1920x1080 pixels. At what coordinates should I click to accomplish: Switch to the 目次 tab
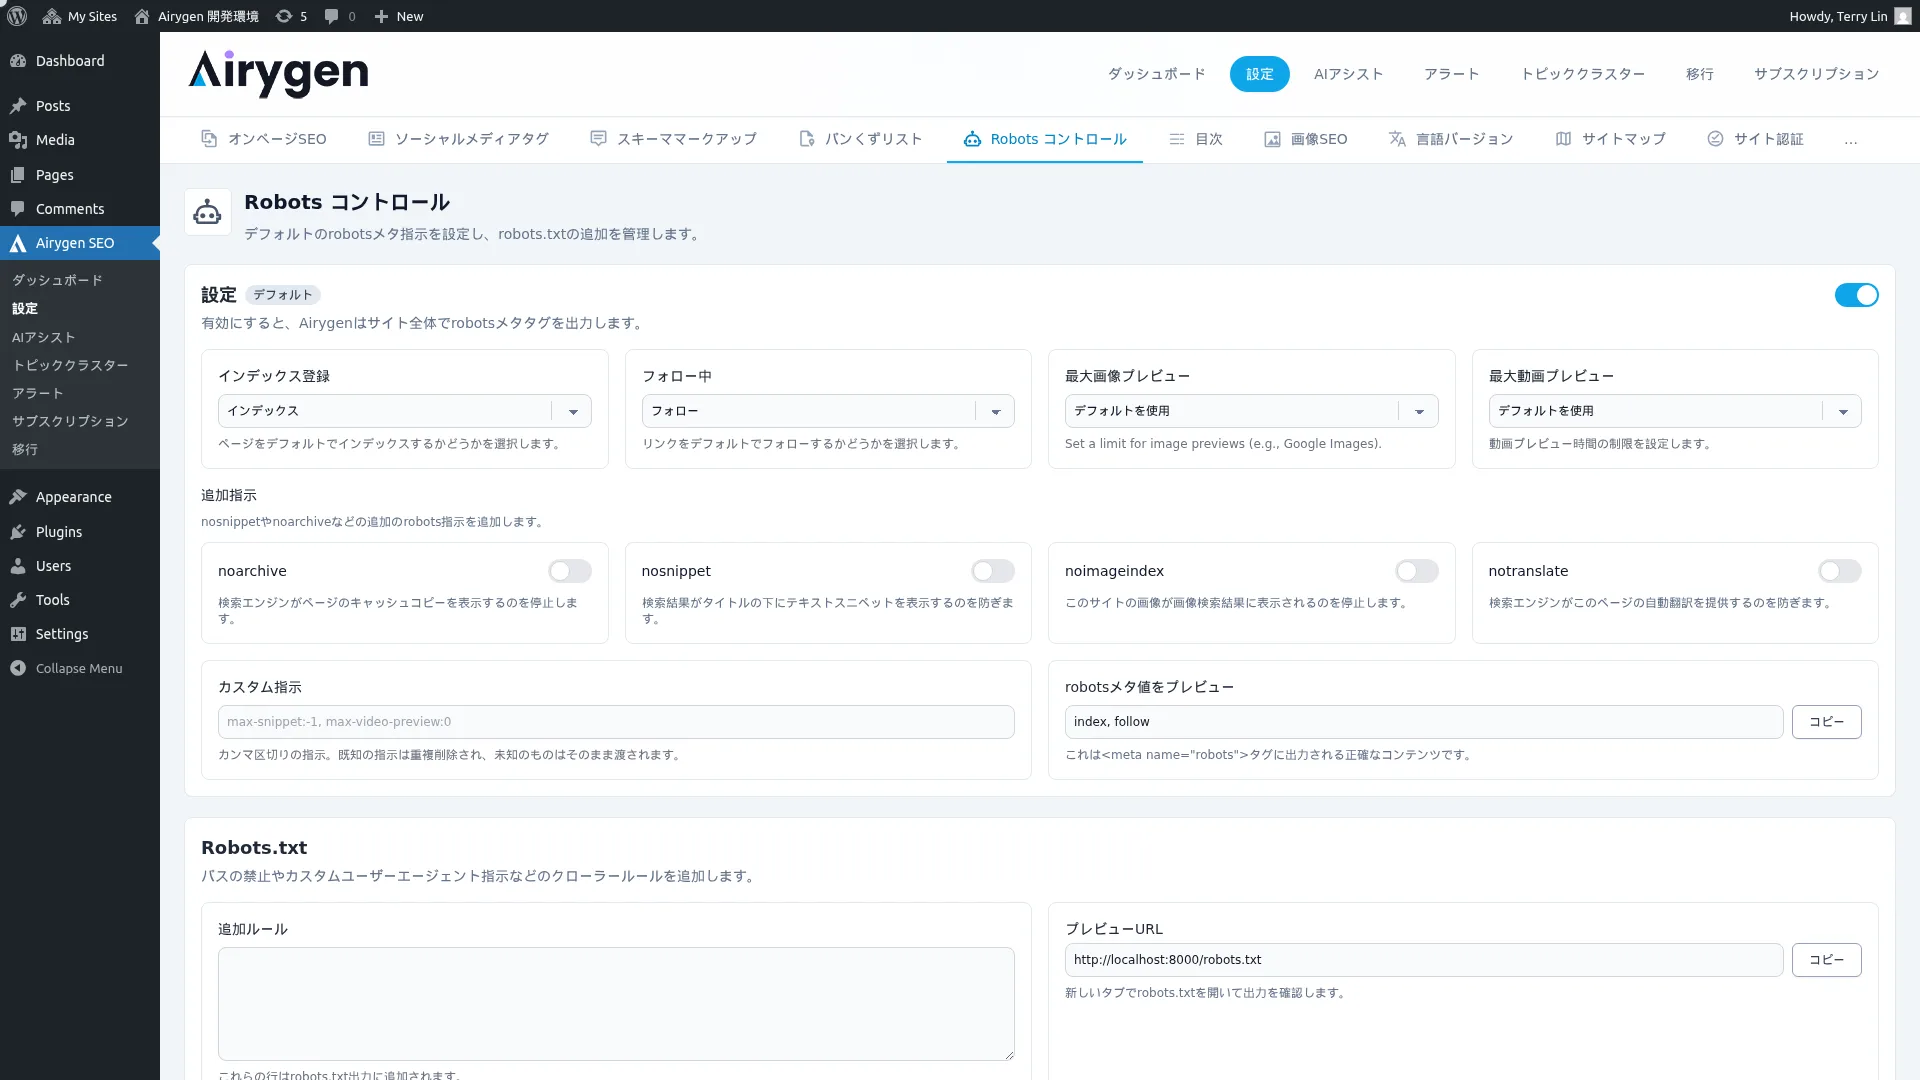tap(1196, 139)
